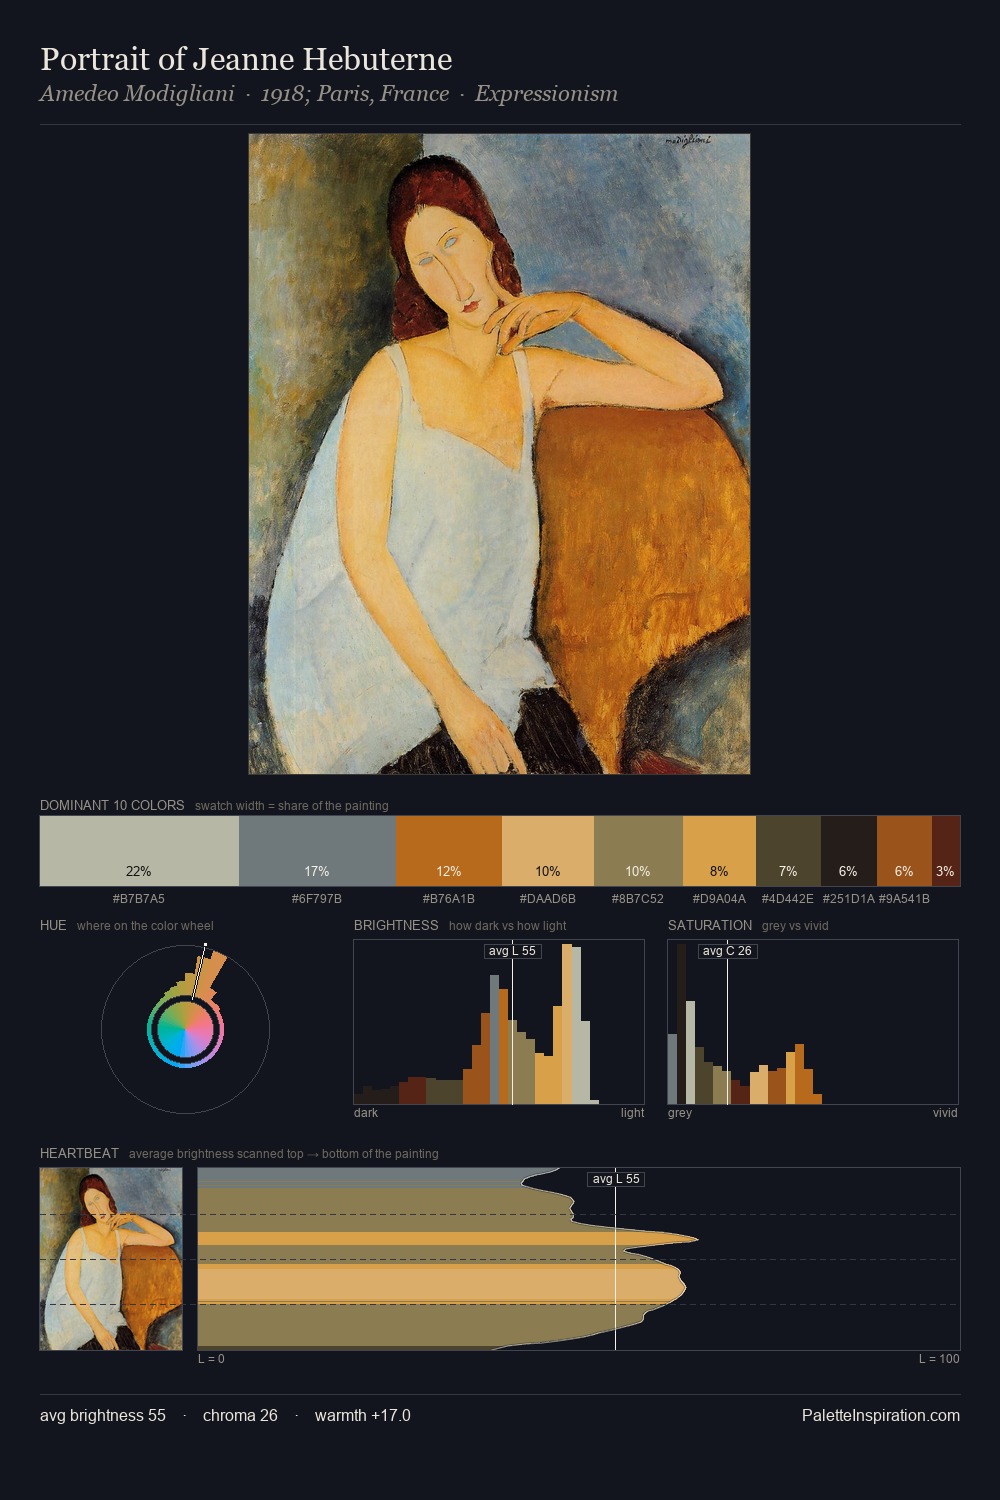Click the hex code '#6F797B' label

coord(317,898)
